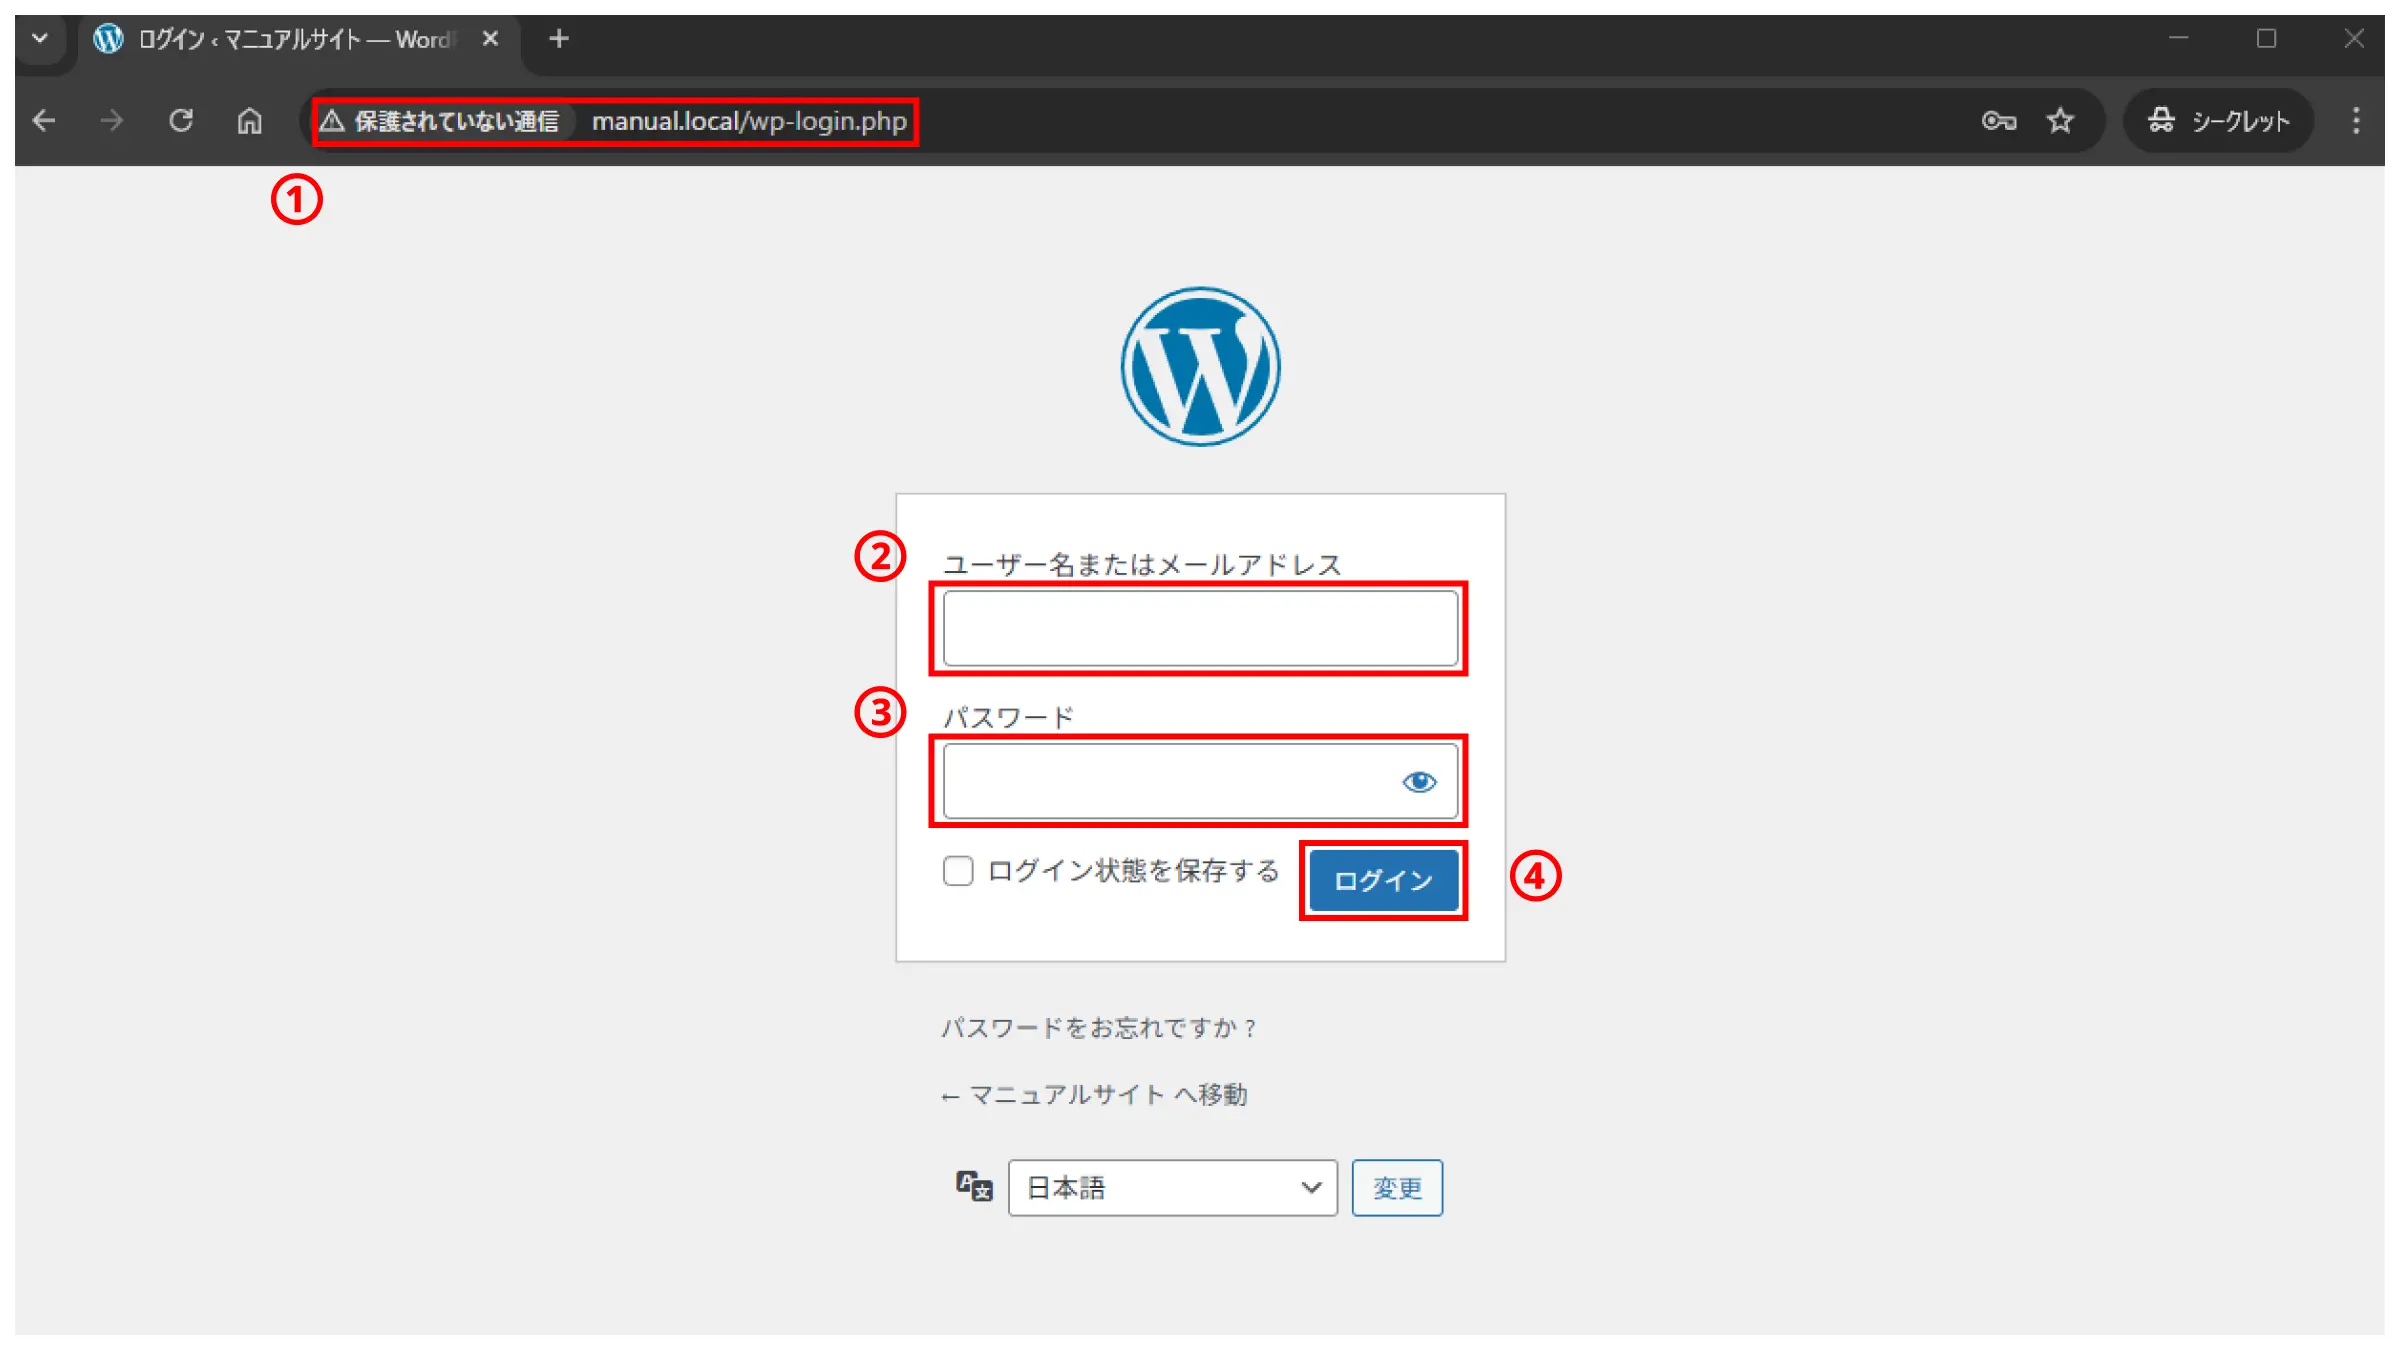The width and height of the screenshot is (2400, 1350).
Task: Go to the browser home icon
Action: 249,121
